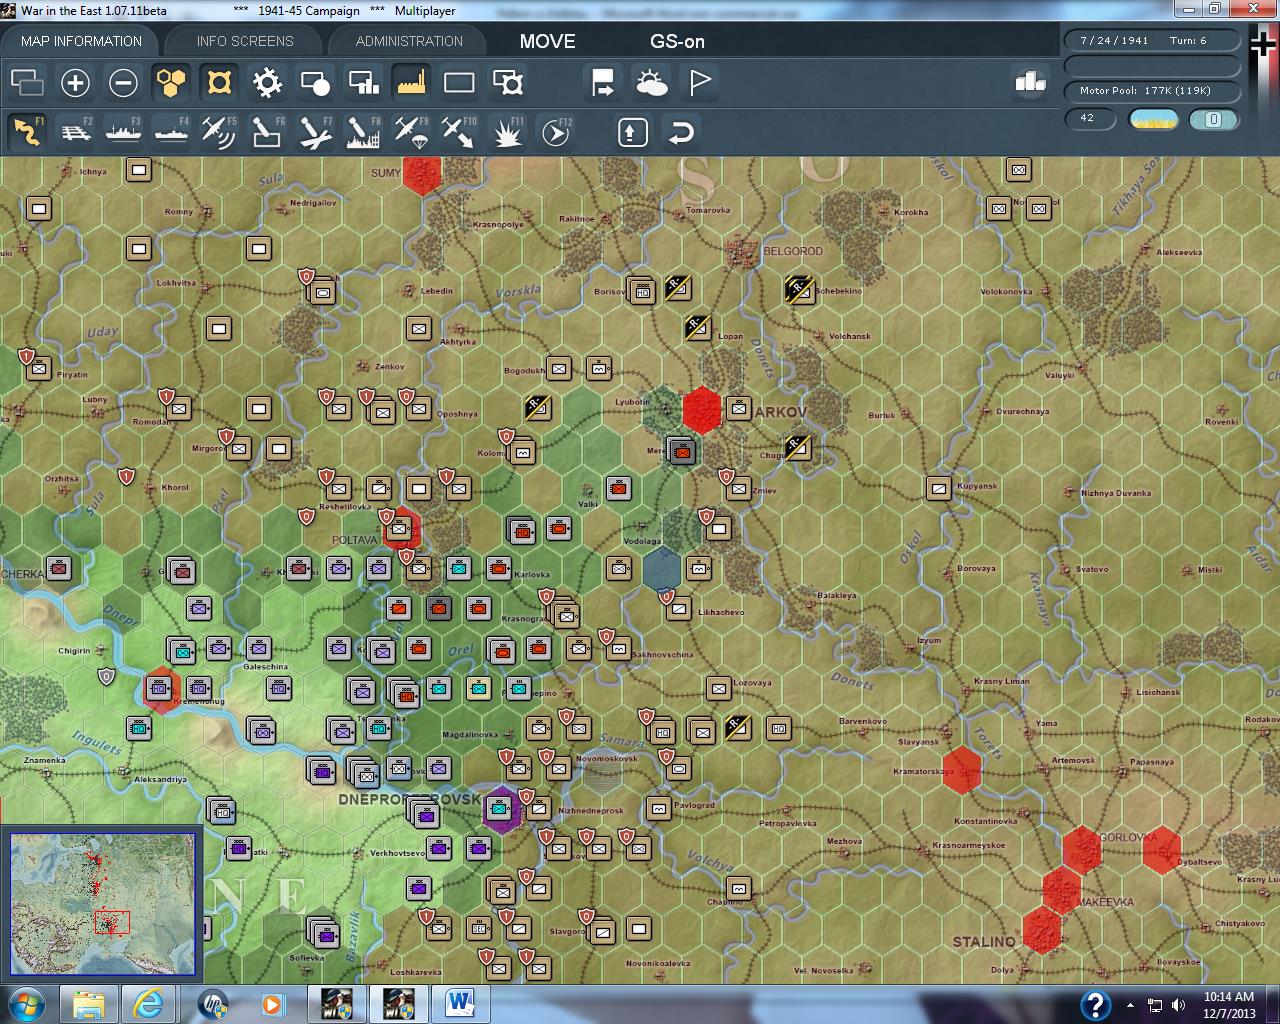Screen dimensions: 1280x1024
Task: Select the F7 bomb airfield mode
Action: 315,132
